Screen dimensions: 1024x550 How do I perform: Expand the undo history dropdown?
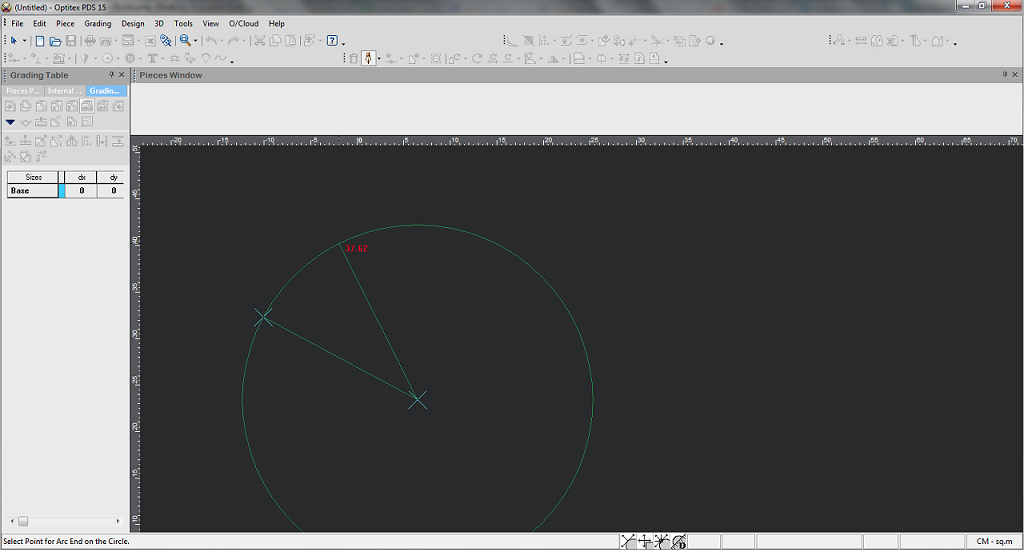(x=221, y=40)
